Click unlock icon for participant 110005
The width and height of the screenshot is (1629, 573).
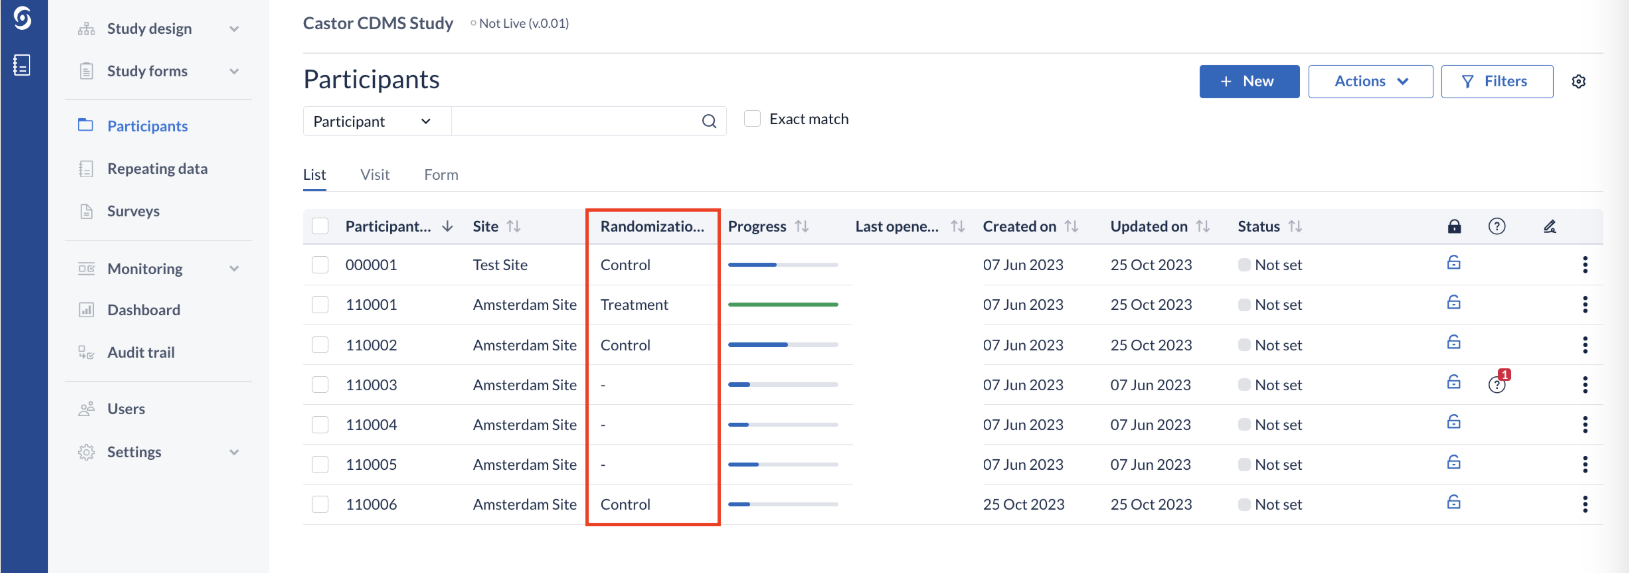(1454, 463)
